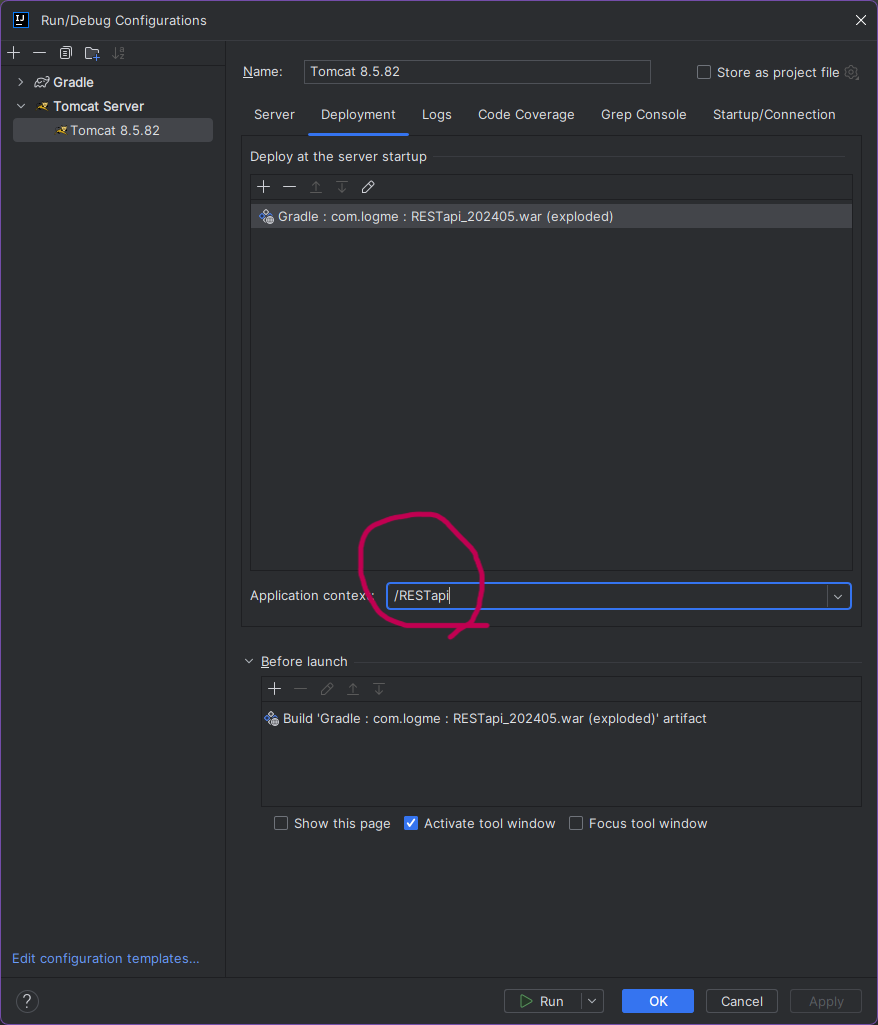Open the Application context dropdown arrow

838,596
